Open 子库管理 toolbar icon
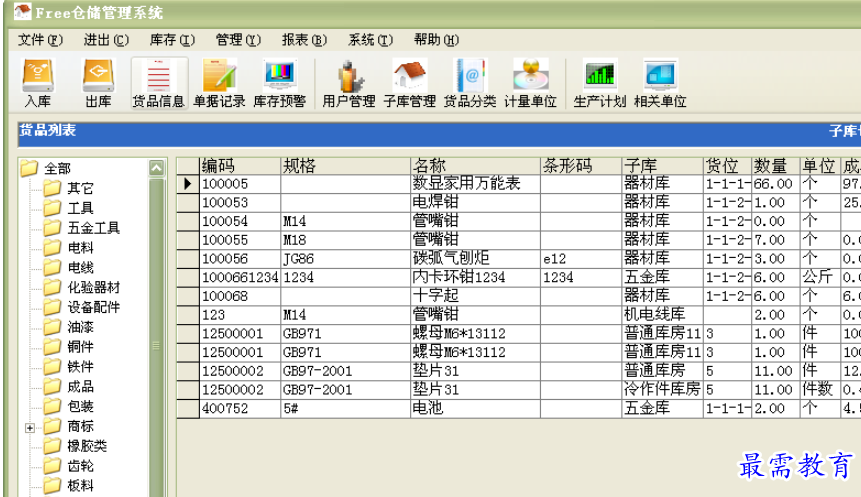 [409, 82]
